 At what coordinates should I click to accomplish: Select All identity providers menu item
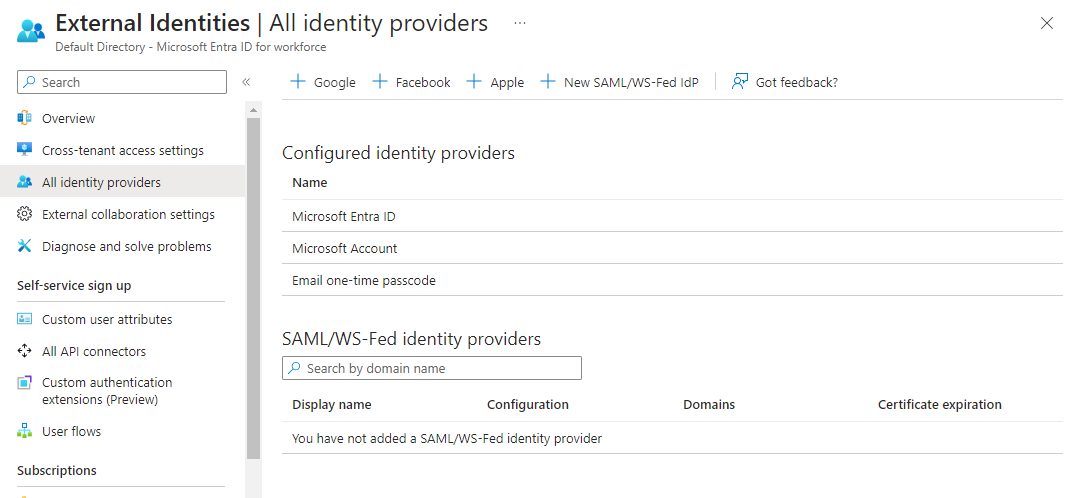(x=122, y=182)
